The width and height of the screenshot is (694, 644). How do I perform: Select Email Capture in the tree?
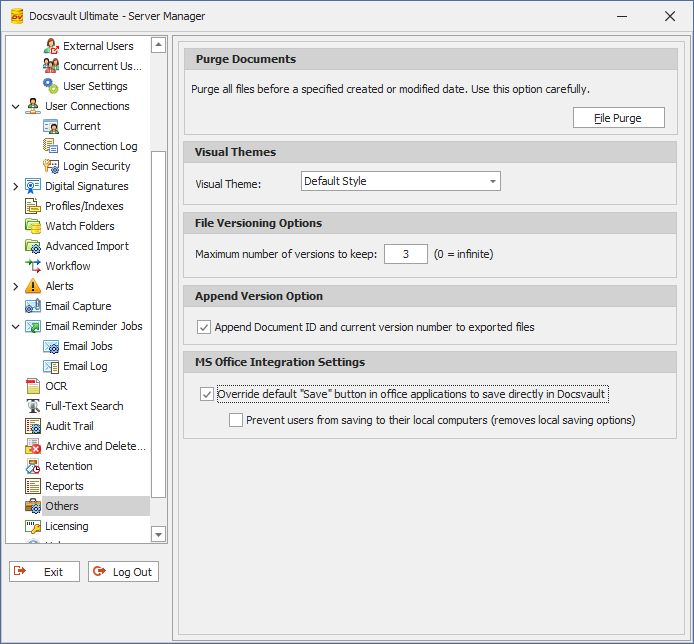[78, 306]
